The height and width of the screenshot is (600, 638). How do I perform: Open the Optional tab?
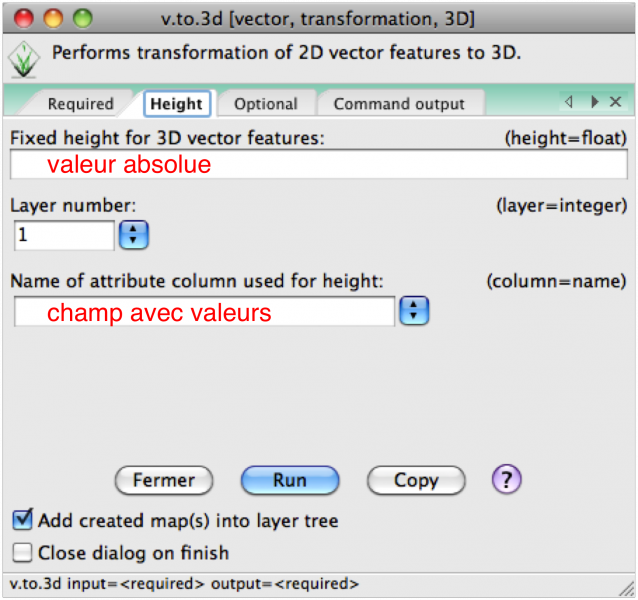pyautogui.click(x=265, y=104)
